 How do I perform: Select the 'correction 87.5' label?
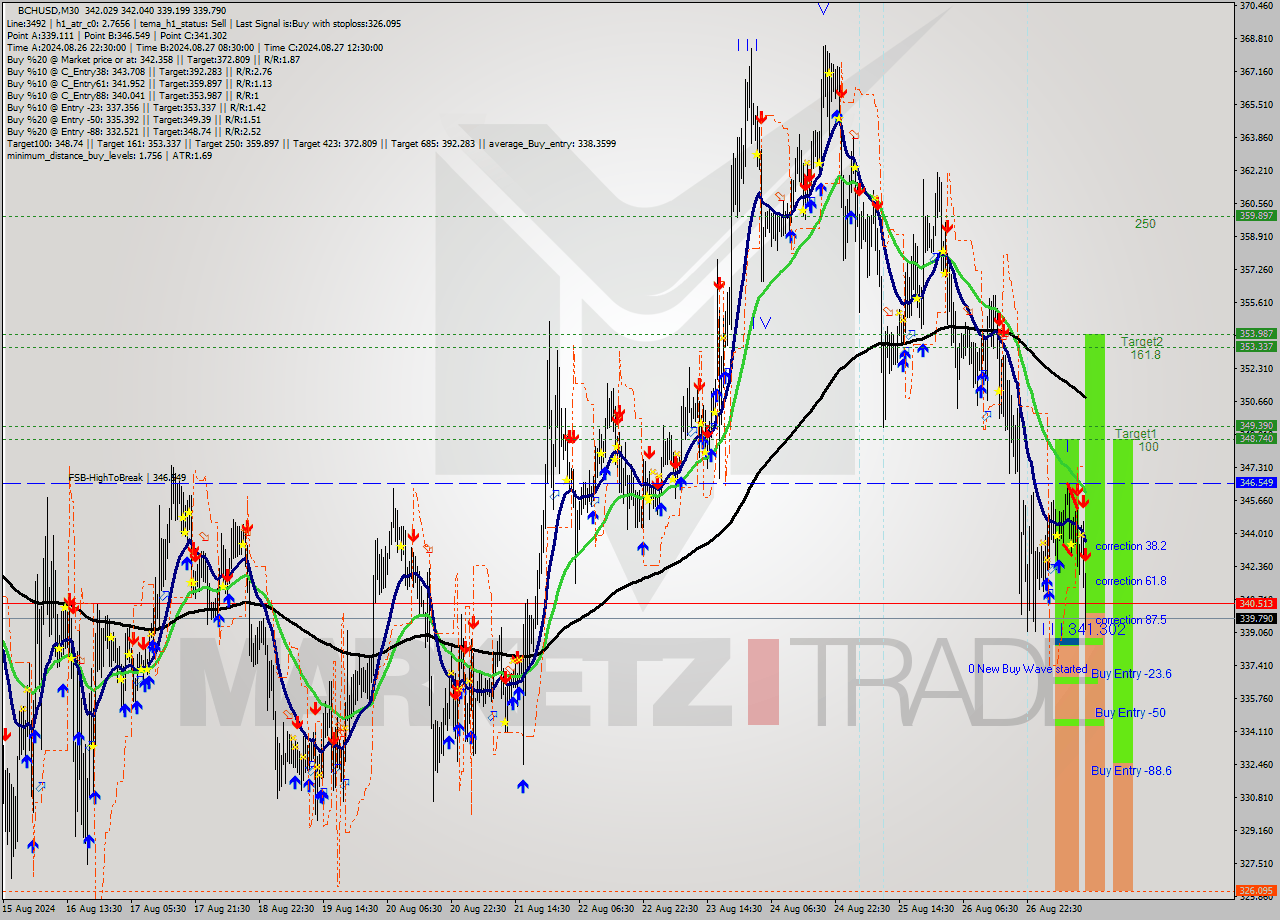tap(1130, 620)
